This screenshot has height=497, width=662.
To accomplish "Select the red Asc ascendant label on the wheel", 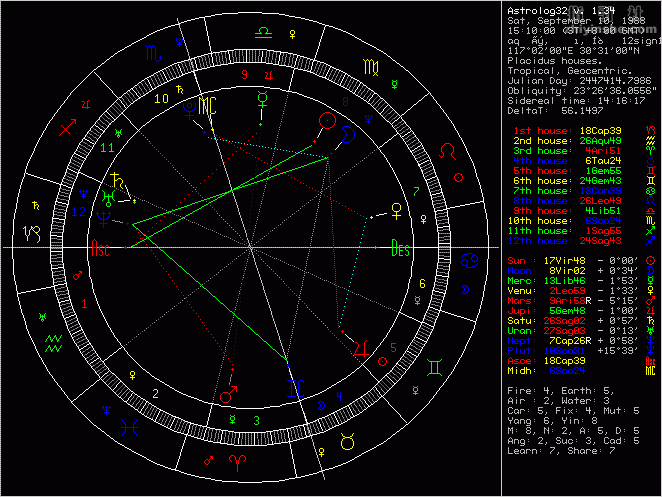I will [101, 247].
